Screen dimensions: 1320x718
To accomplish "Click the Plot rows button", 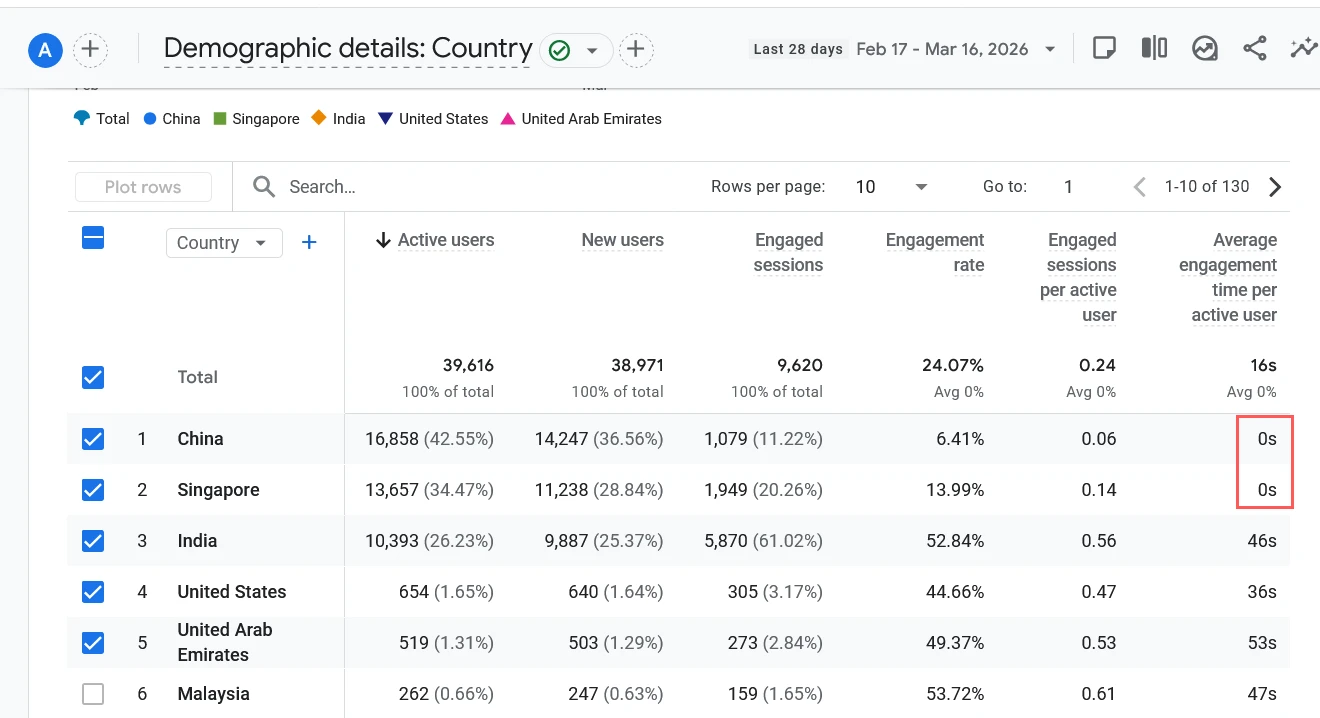I will point(143,186).
